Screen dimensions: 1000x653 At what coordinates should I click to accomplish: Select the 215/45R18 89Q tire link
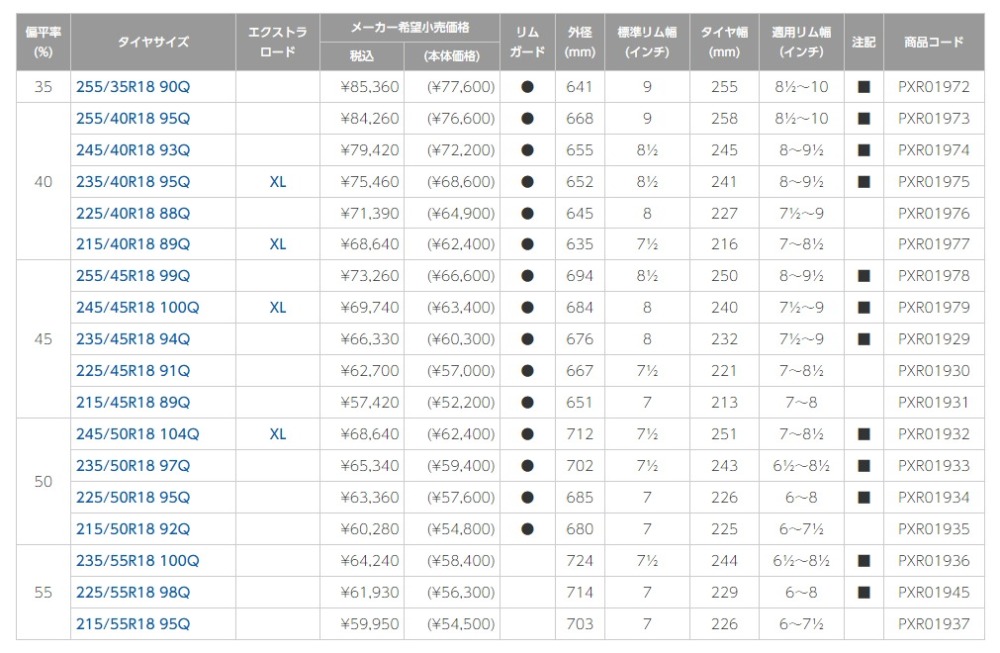pyautogui.click(x=133, y=402)
